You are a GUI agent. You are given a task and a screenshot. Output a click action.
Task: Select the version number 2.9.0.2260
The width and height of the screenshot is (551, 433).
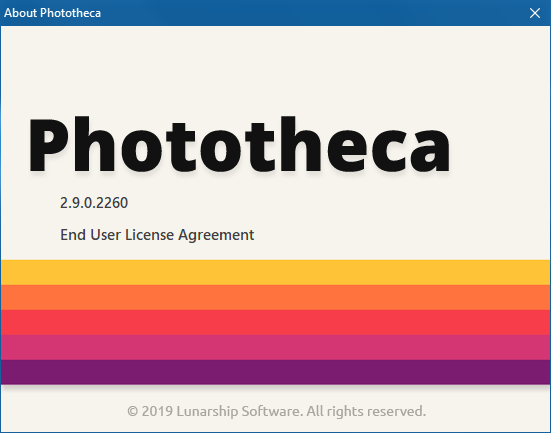click(94, 203)
